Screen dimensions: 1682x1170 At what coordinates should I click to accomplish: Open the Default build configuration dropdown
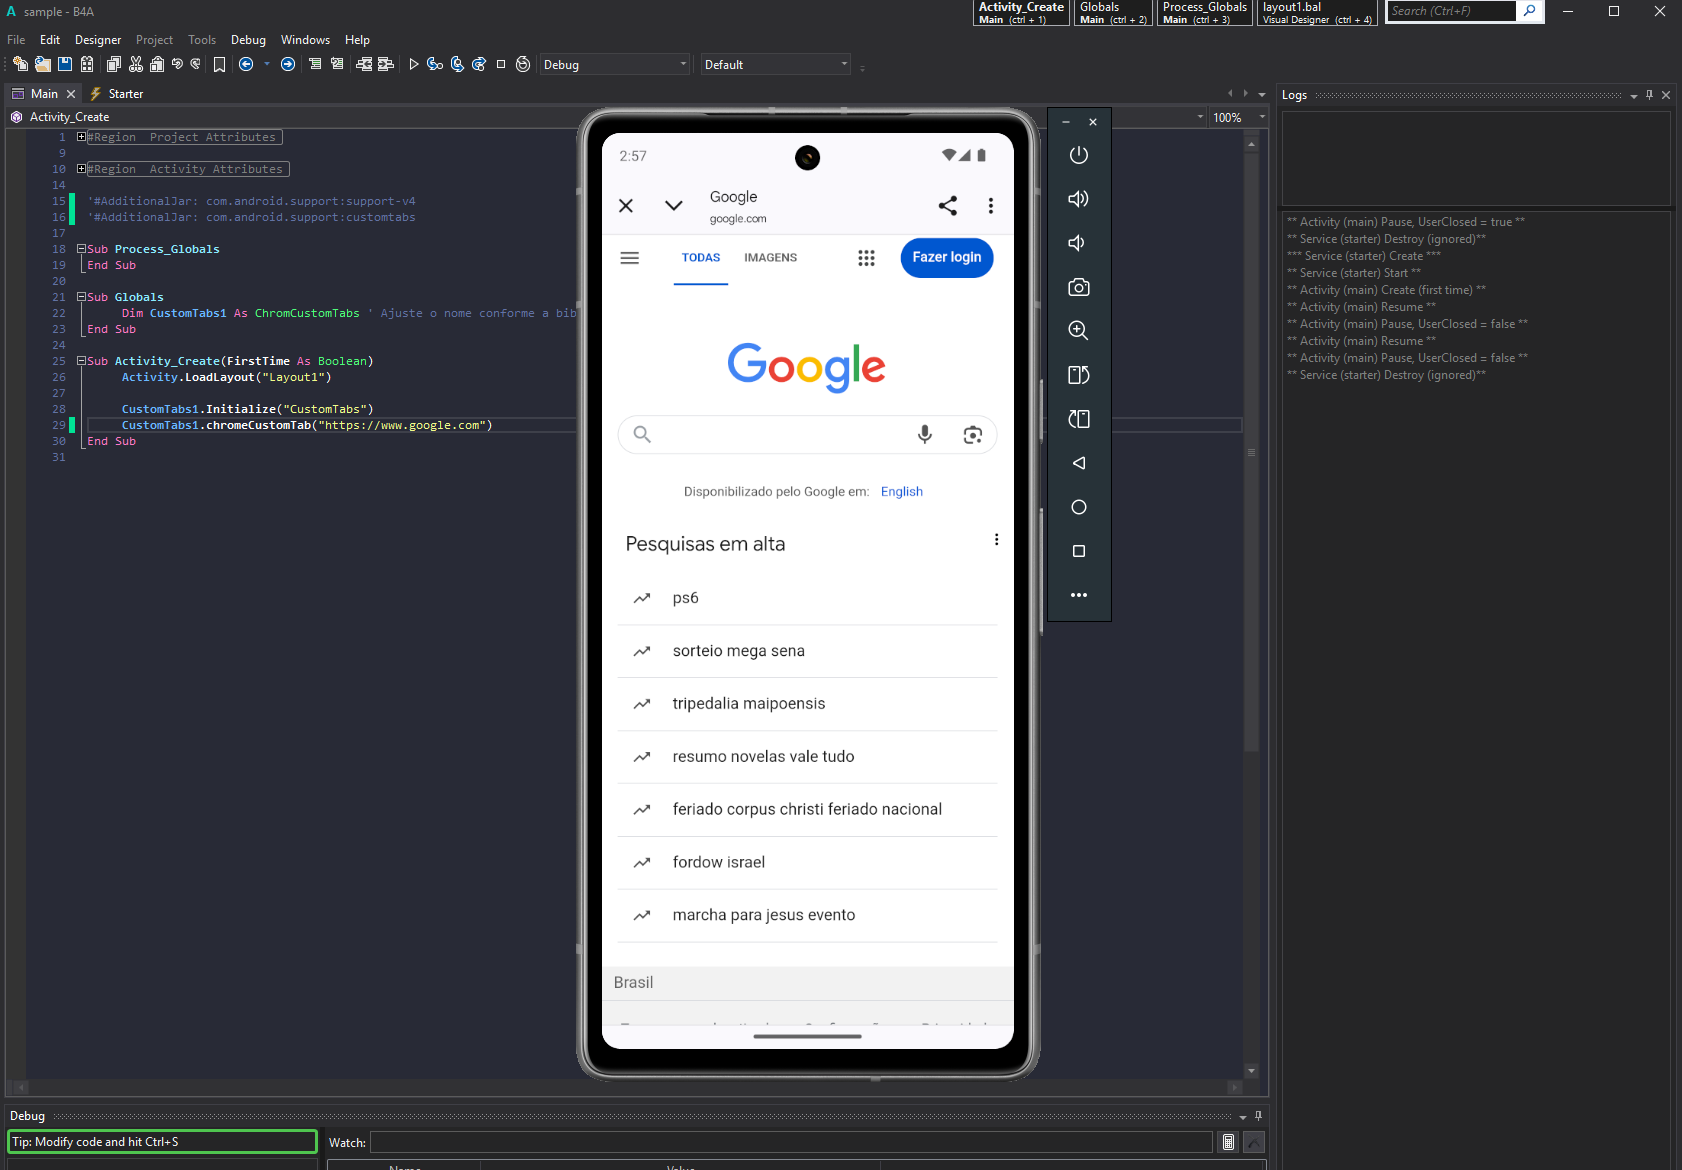pos(775,65)
